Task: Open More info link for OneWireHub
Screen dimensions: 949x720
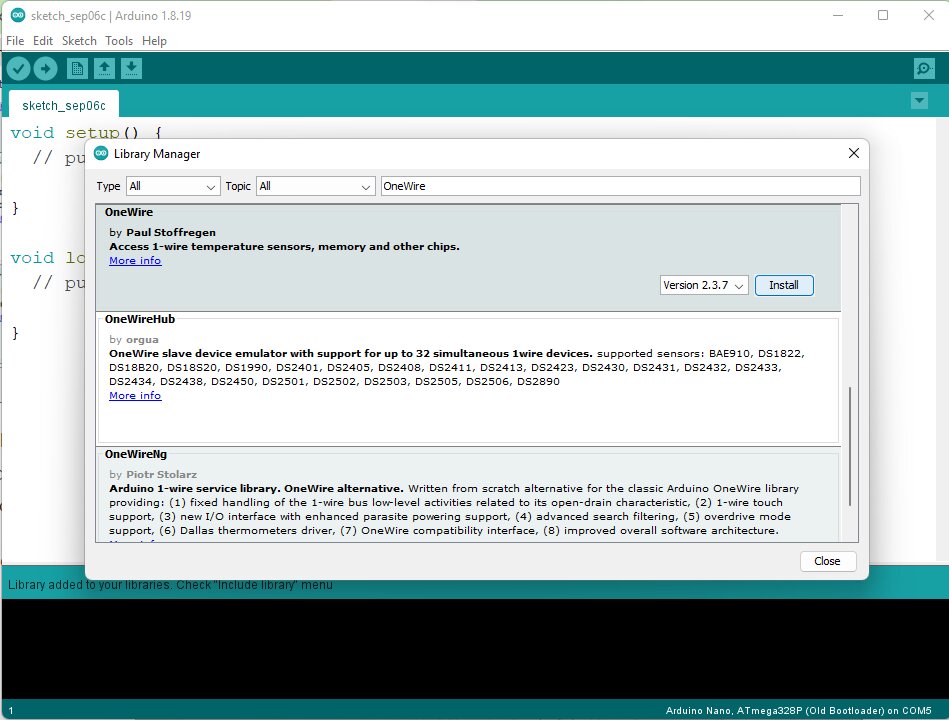Action: tap(135, 396)
